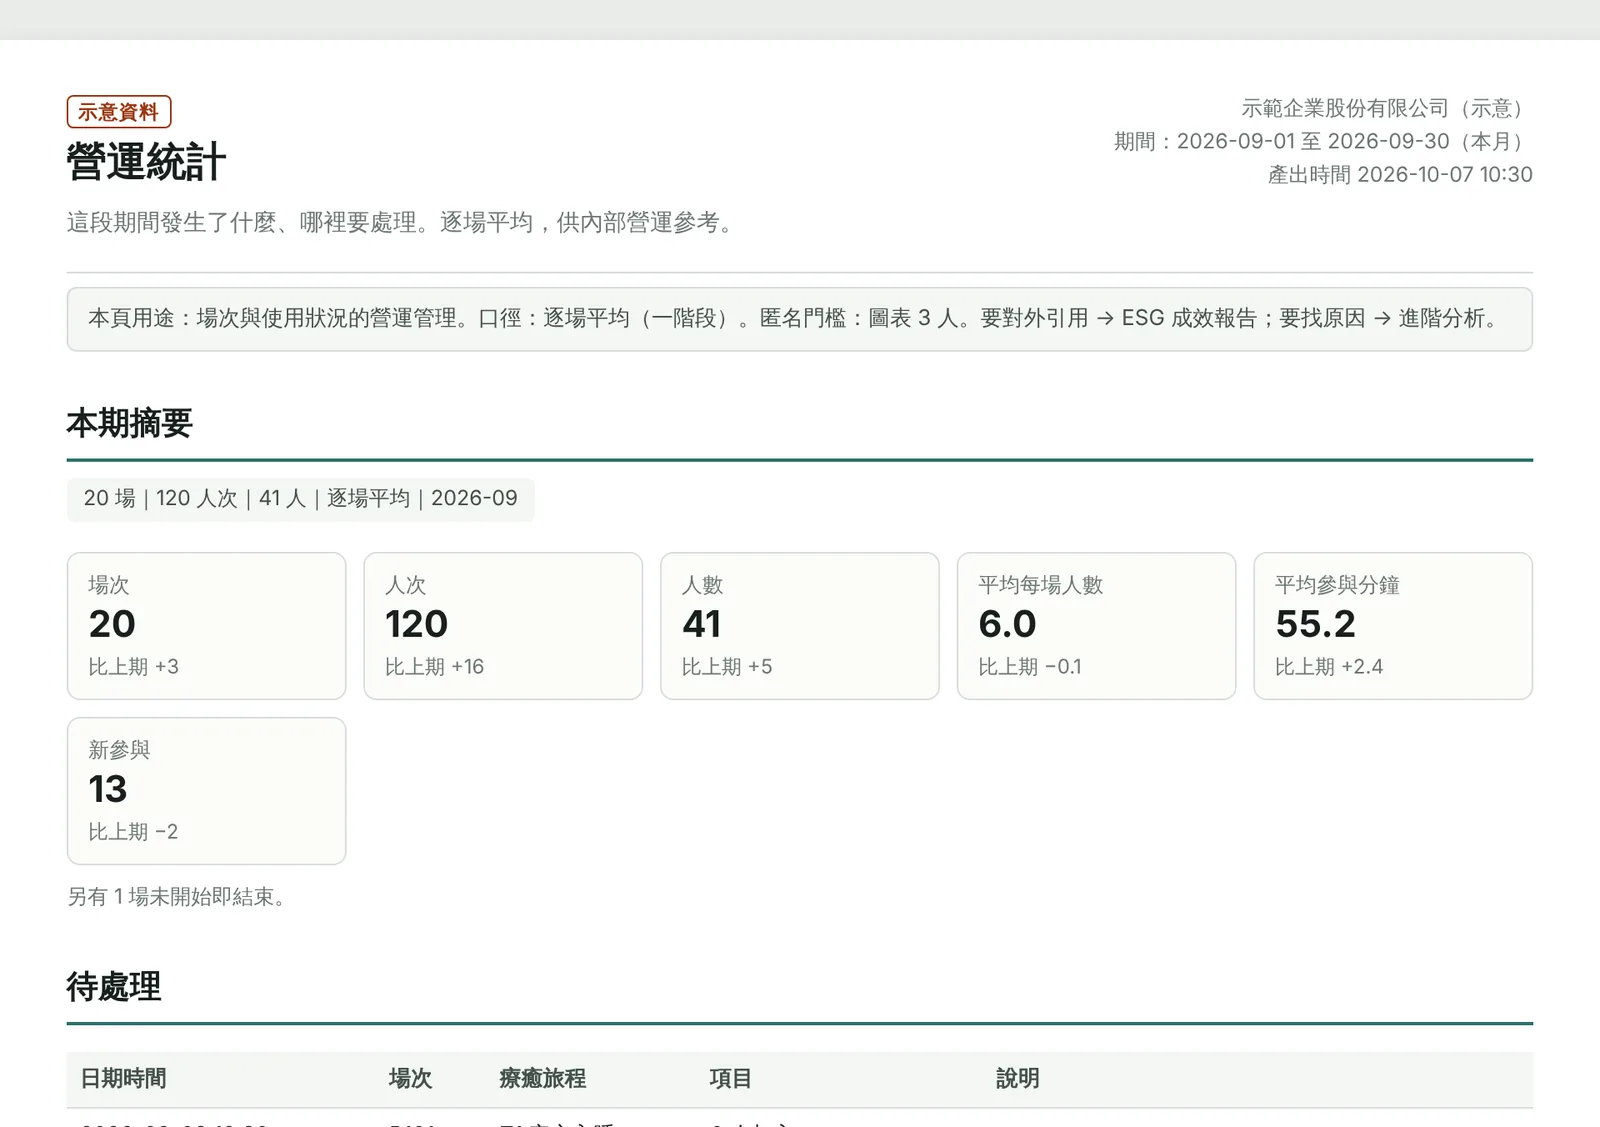Click the 產出時間 2026-10-07 10:30 text
Screen dimensions: 1600x1127
[x=1400, y=174]
